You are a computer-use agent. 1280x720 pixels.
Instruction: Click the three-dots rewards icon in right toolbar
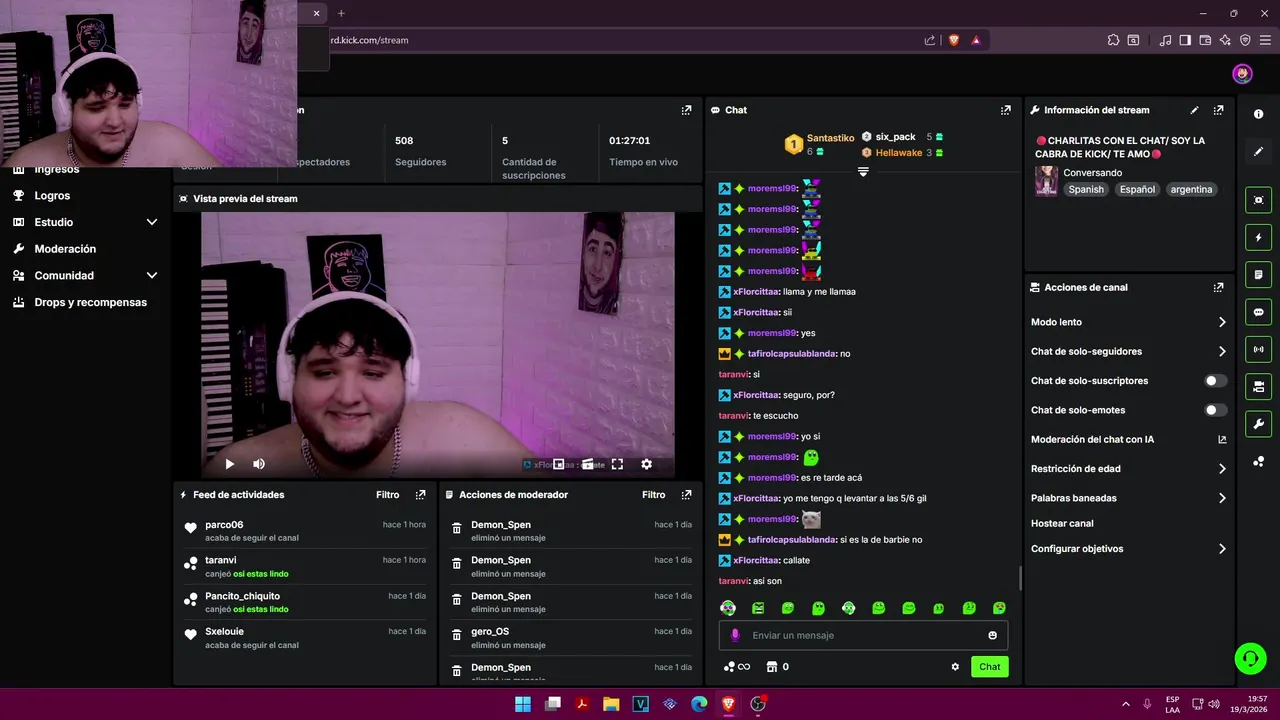tap(1258, 461)
